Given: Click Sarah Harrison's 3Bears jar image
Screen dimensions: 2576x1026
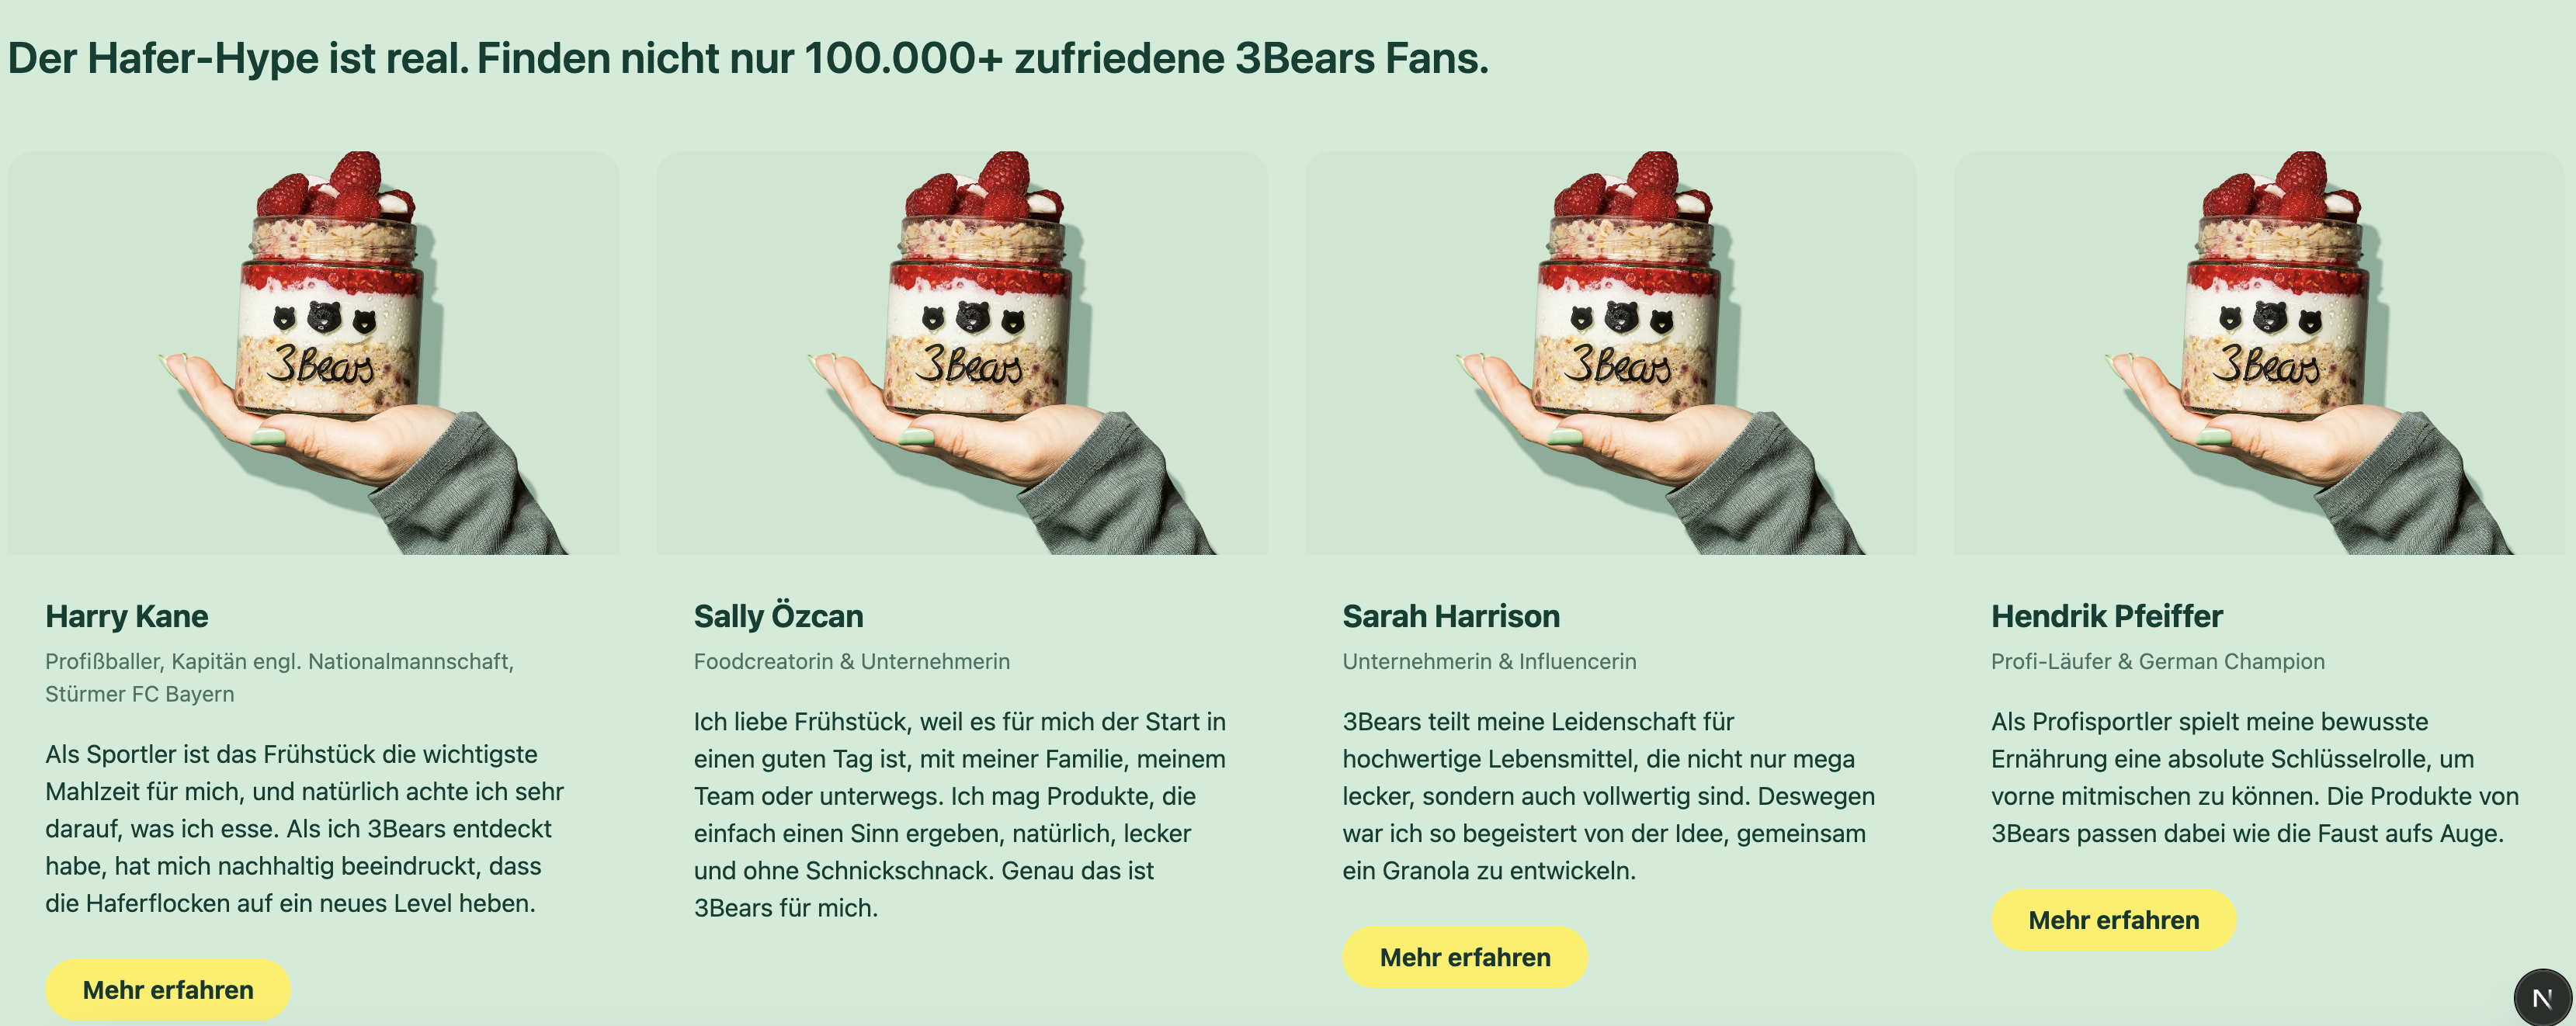Looking at the screenshot, I should [x=1610, y=353].
